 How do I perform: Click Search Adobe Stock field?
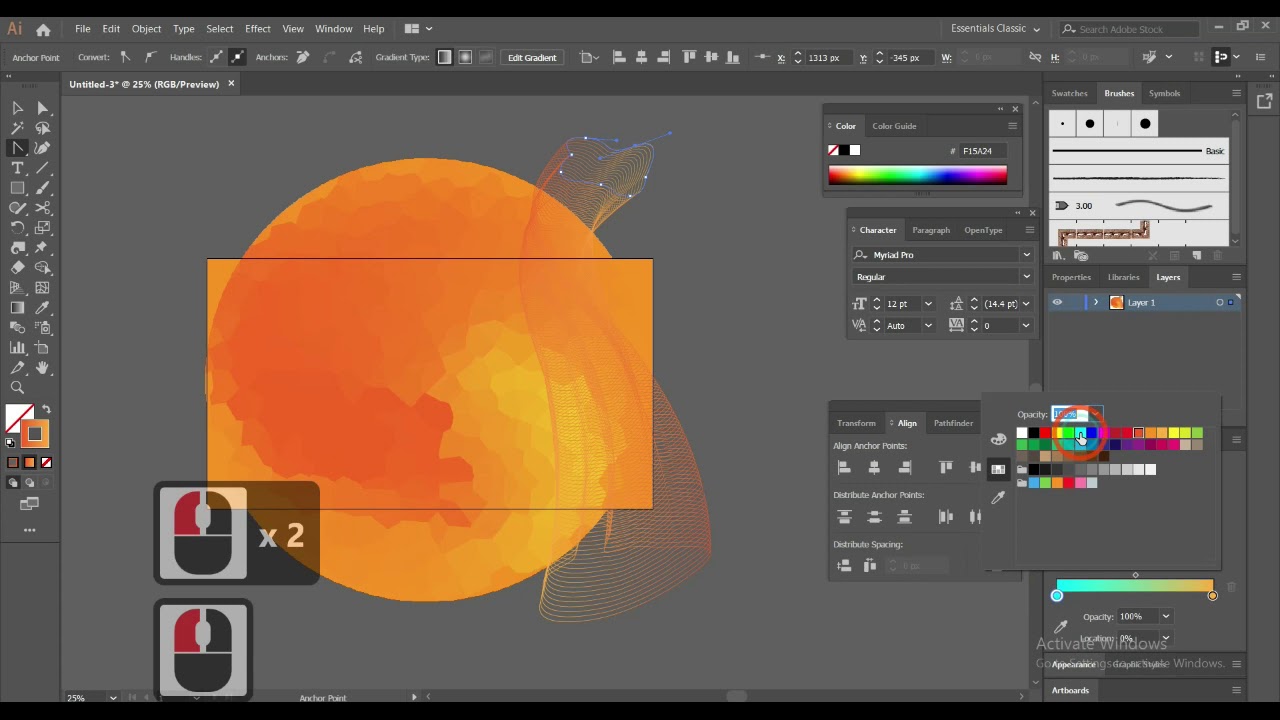1130,29
